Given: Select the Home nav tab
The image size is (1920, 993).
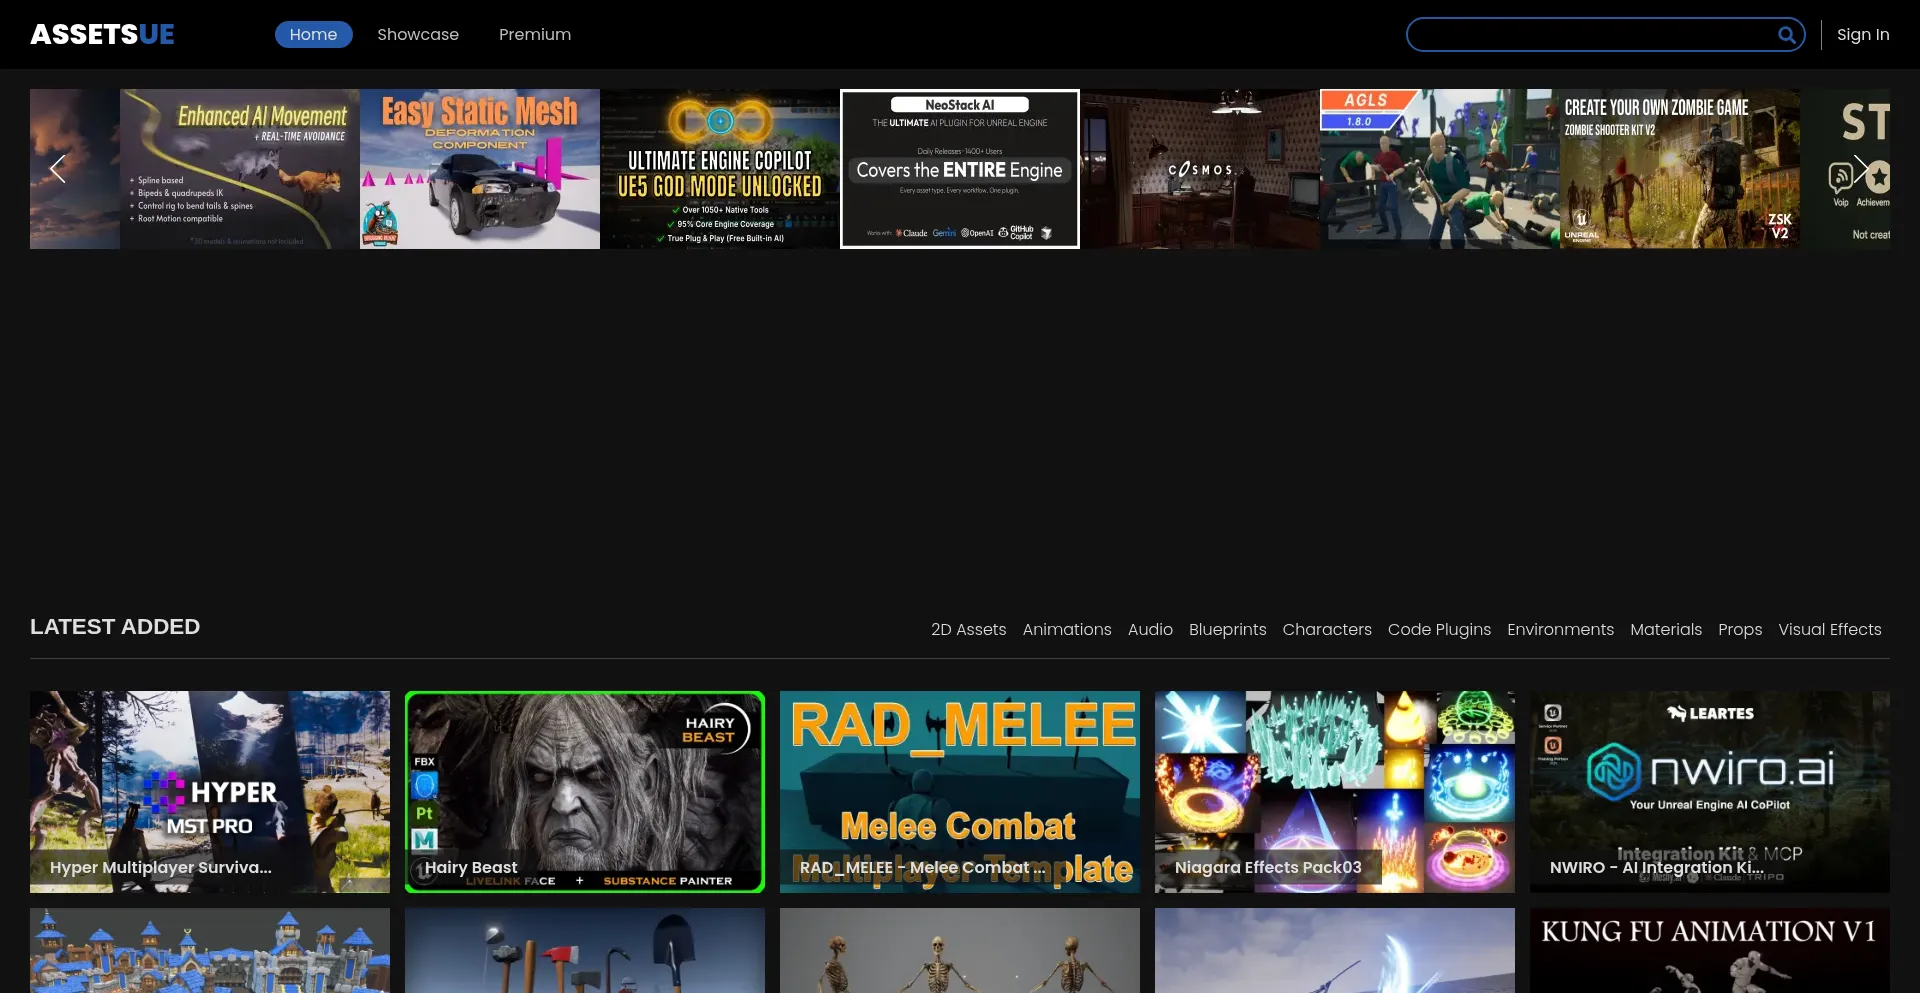Looking at the screenshot, I should 314,35.
